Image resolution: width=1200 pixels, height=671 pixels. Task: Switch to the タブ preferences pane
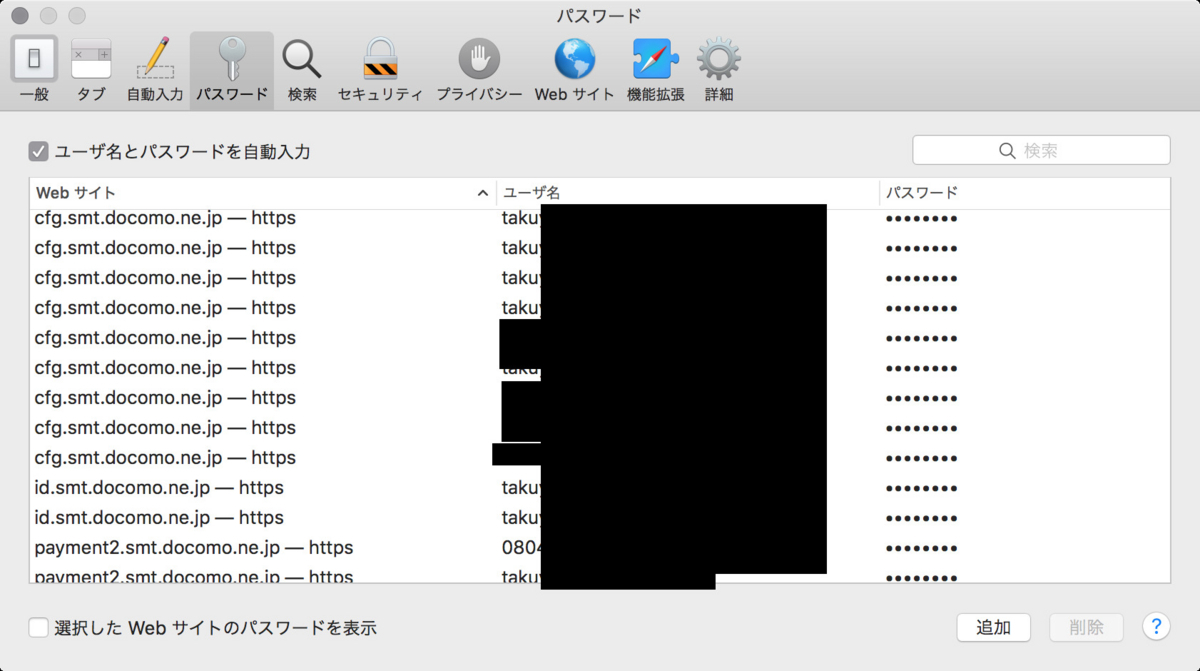91,69
